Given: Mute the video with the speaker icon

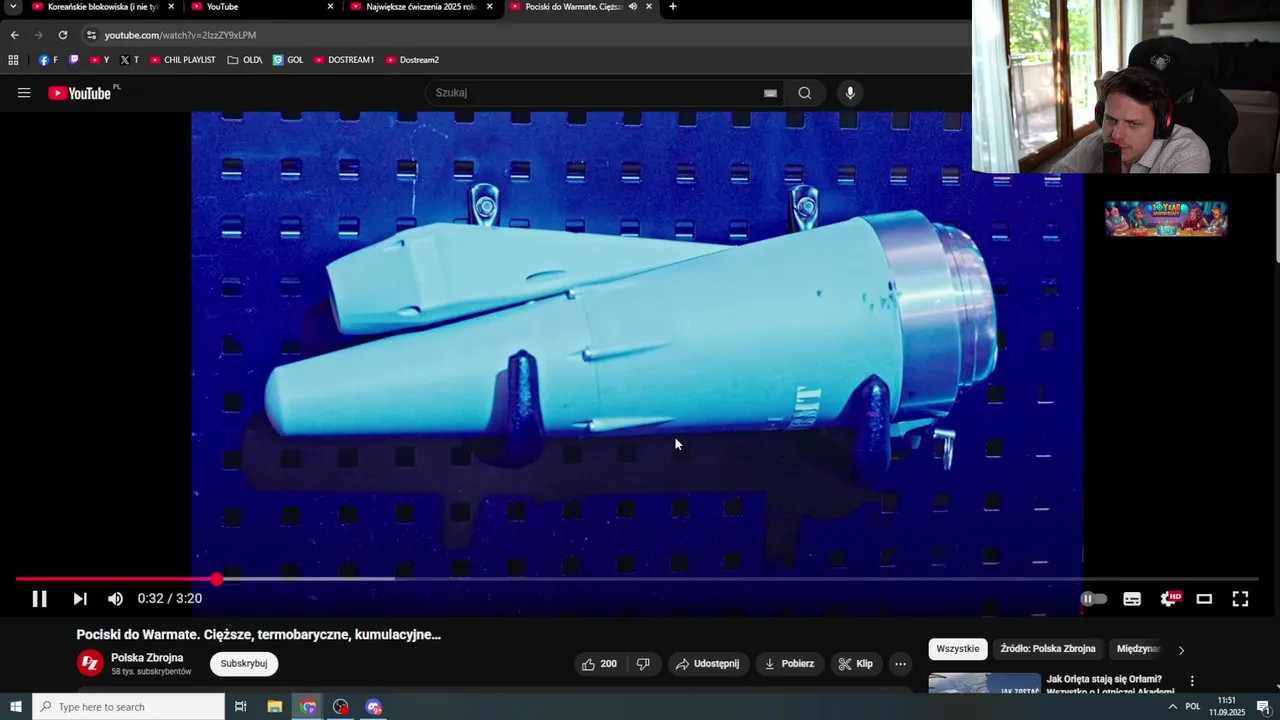Looking at the screenshot, I should [115, 599].
